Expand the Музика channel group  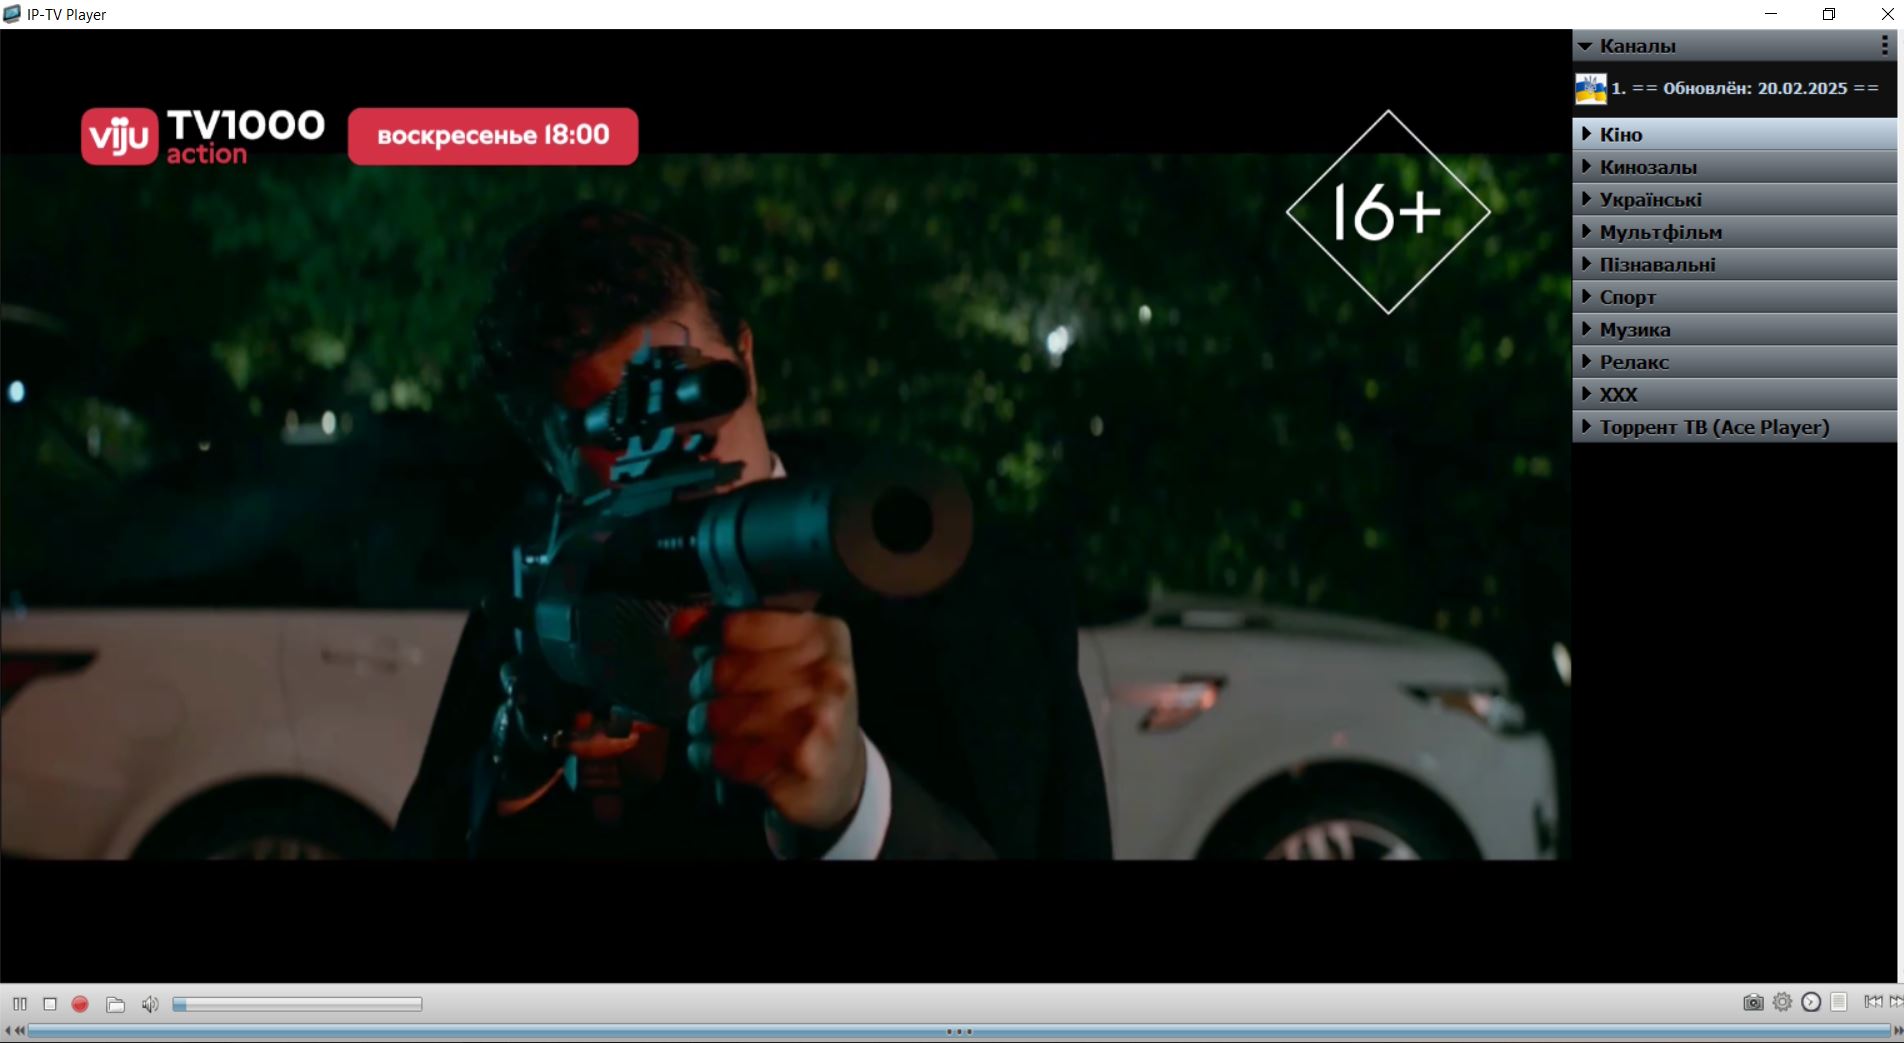(1735, 329)
